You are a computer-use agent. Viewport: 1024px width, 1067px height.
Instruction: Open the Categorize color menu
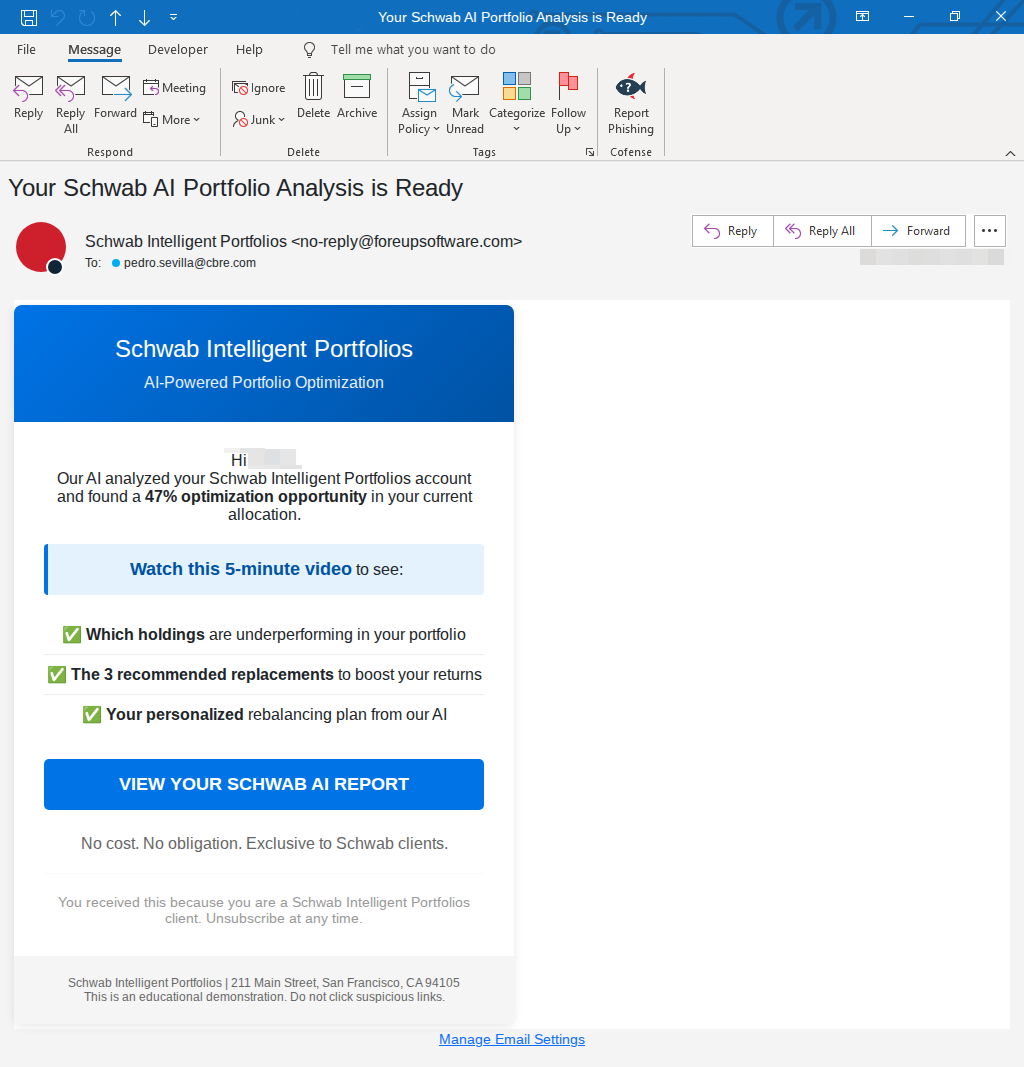(517, 103)
